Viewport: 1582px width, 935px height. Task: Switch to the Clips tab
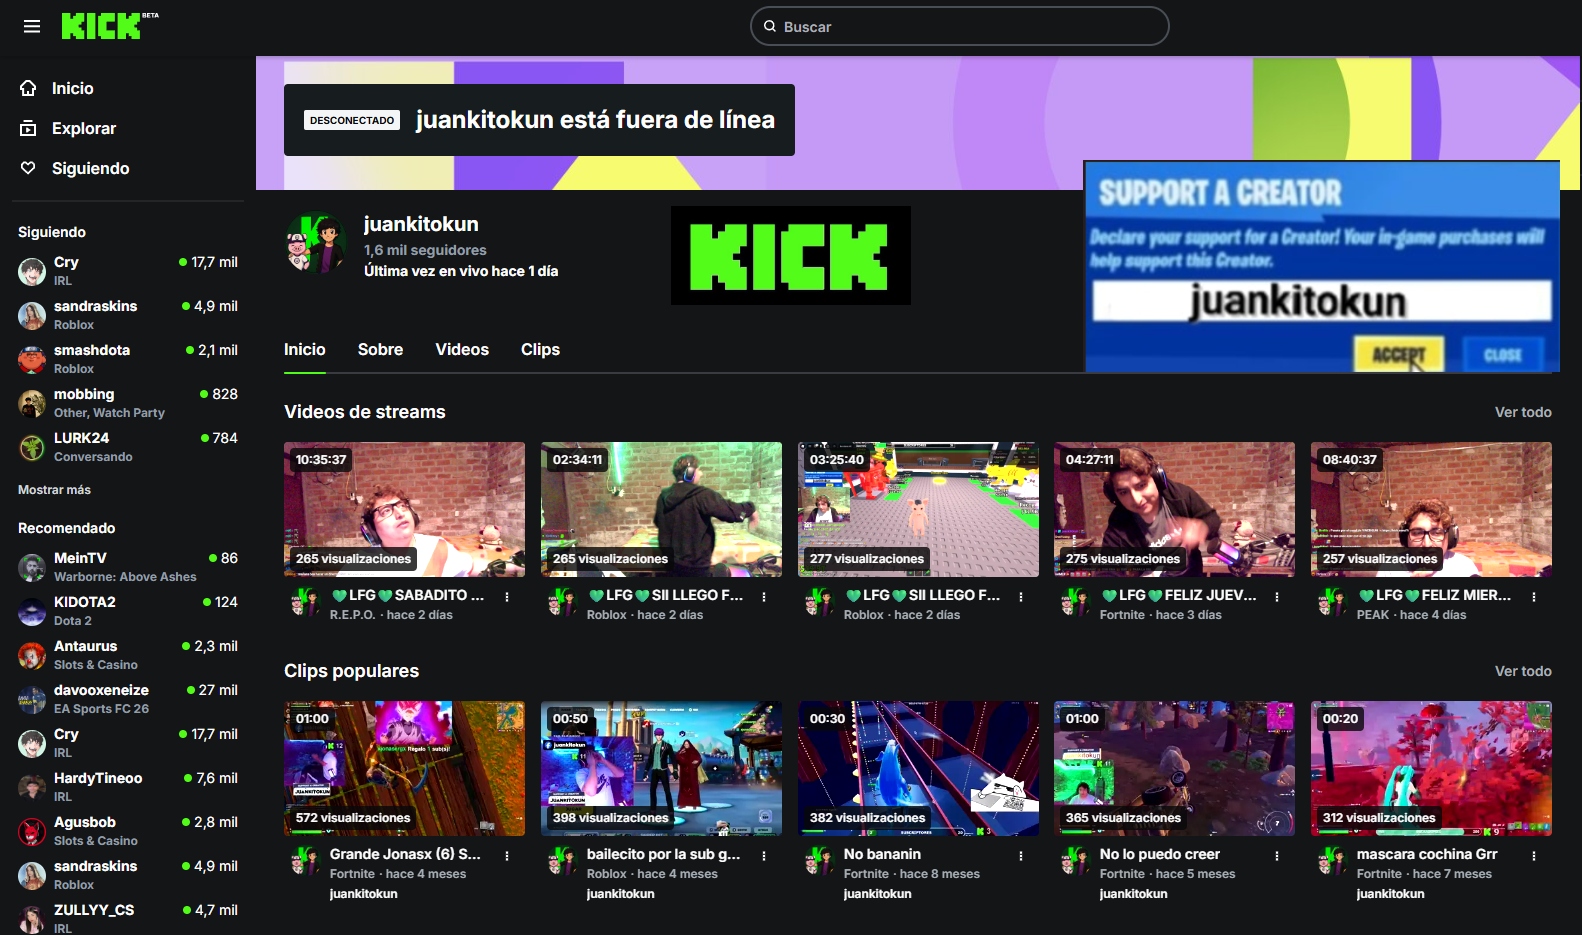point(540,349)
